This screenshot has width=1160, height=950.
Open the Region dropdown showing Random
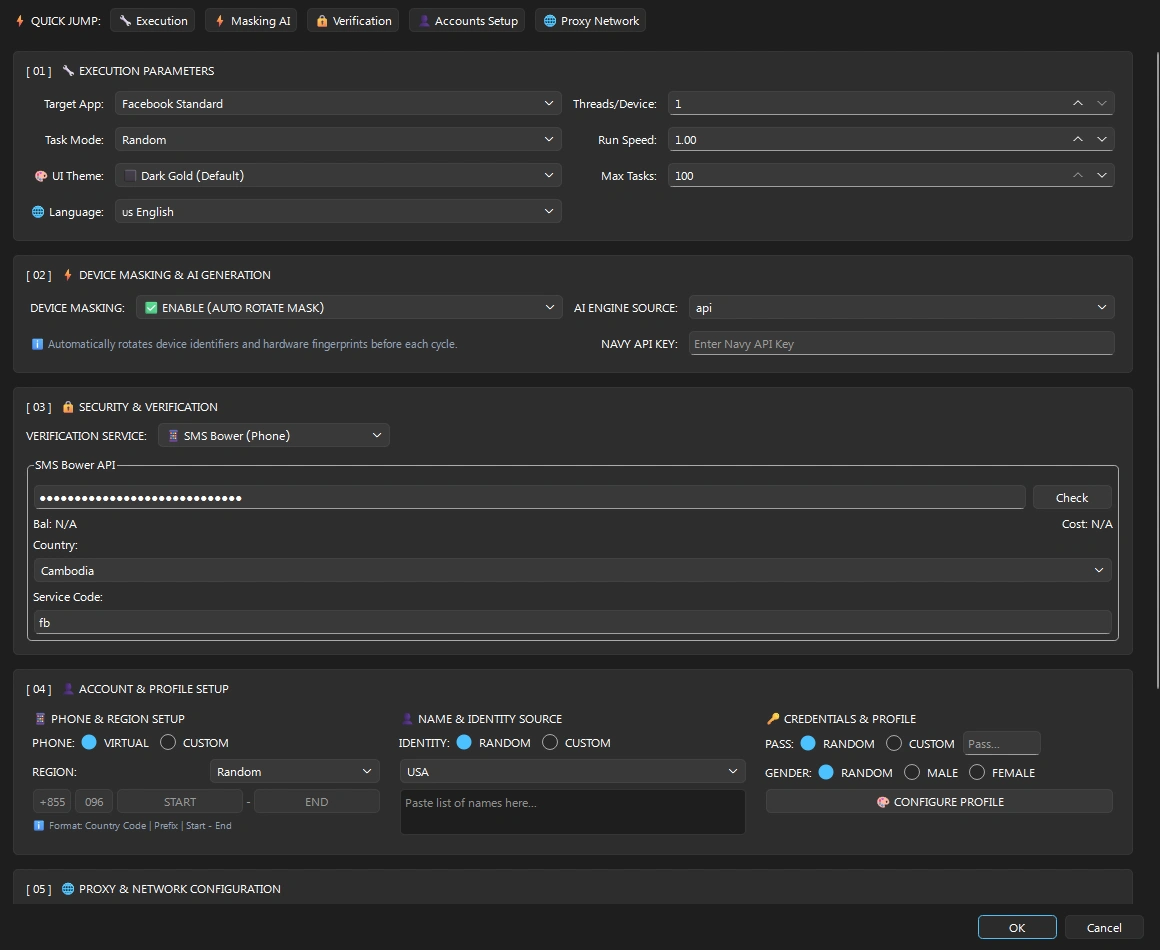coord(294,772)
